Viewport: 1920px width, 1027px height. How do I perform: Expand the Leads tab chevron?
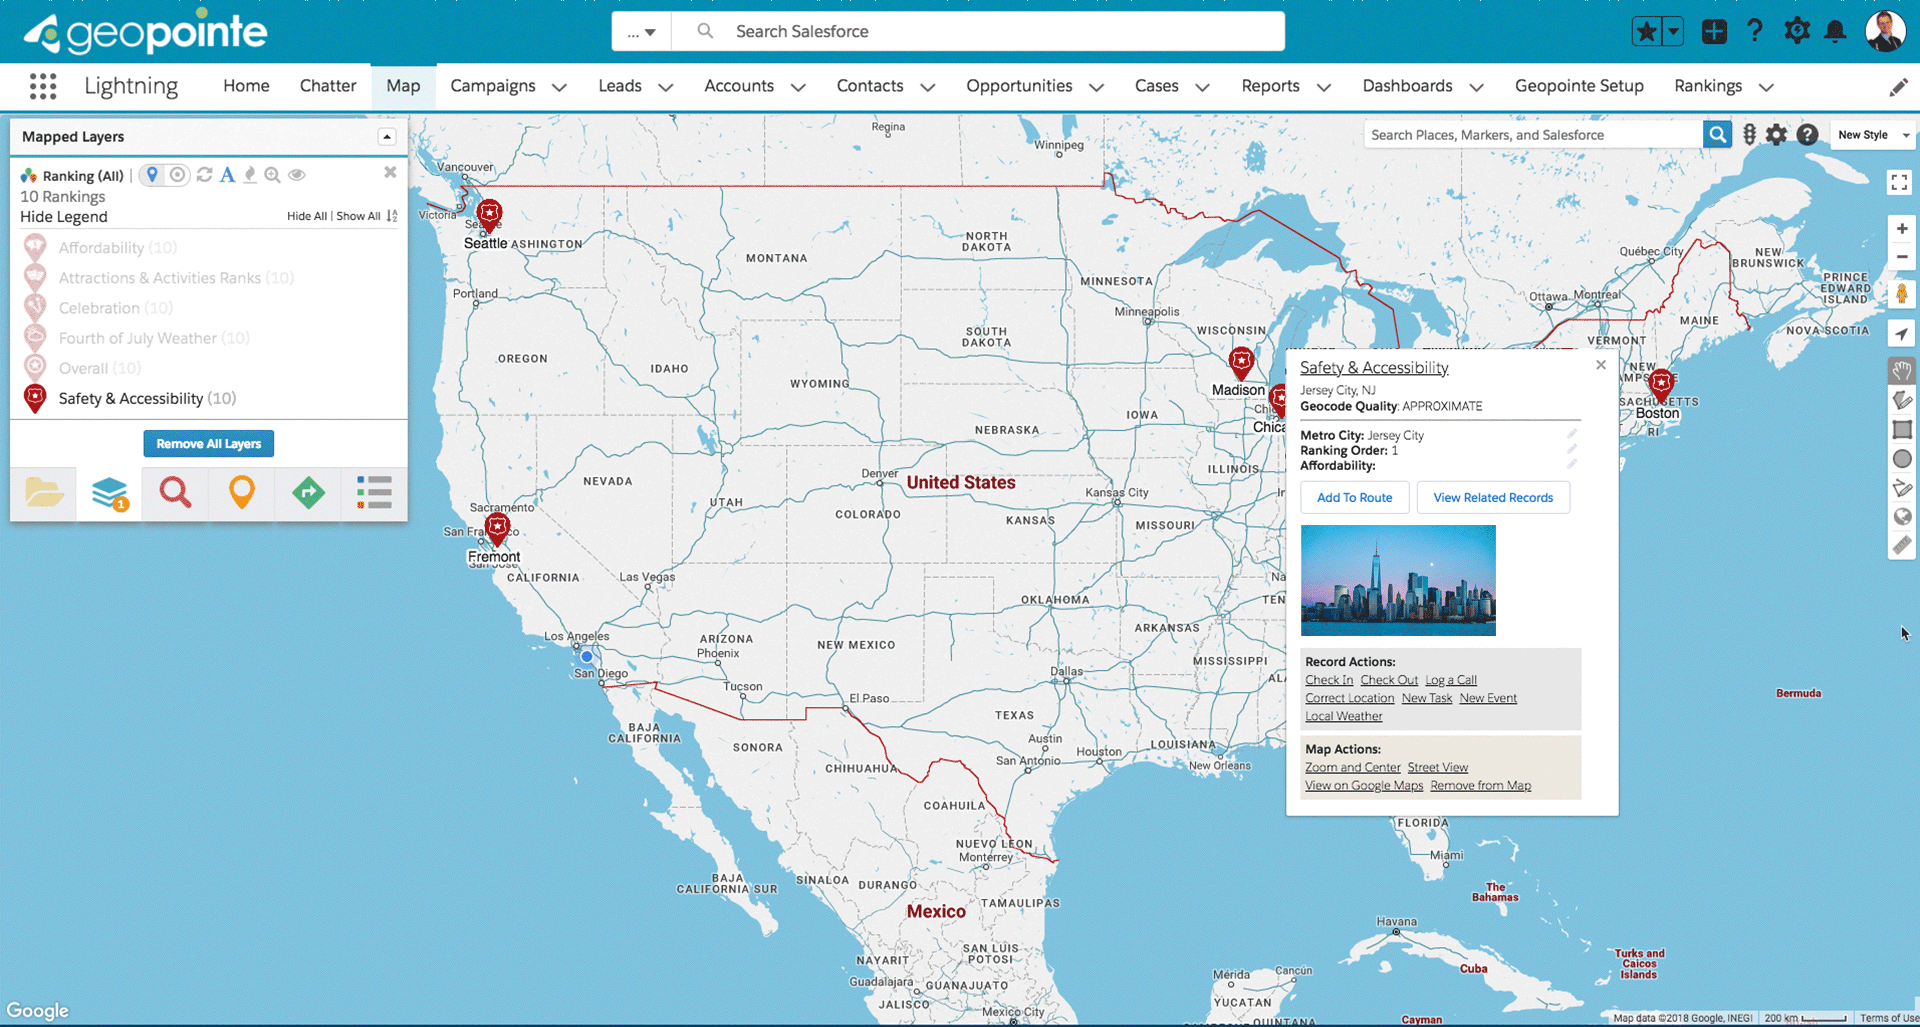tap(666, 87)
